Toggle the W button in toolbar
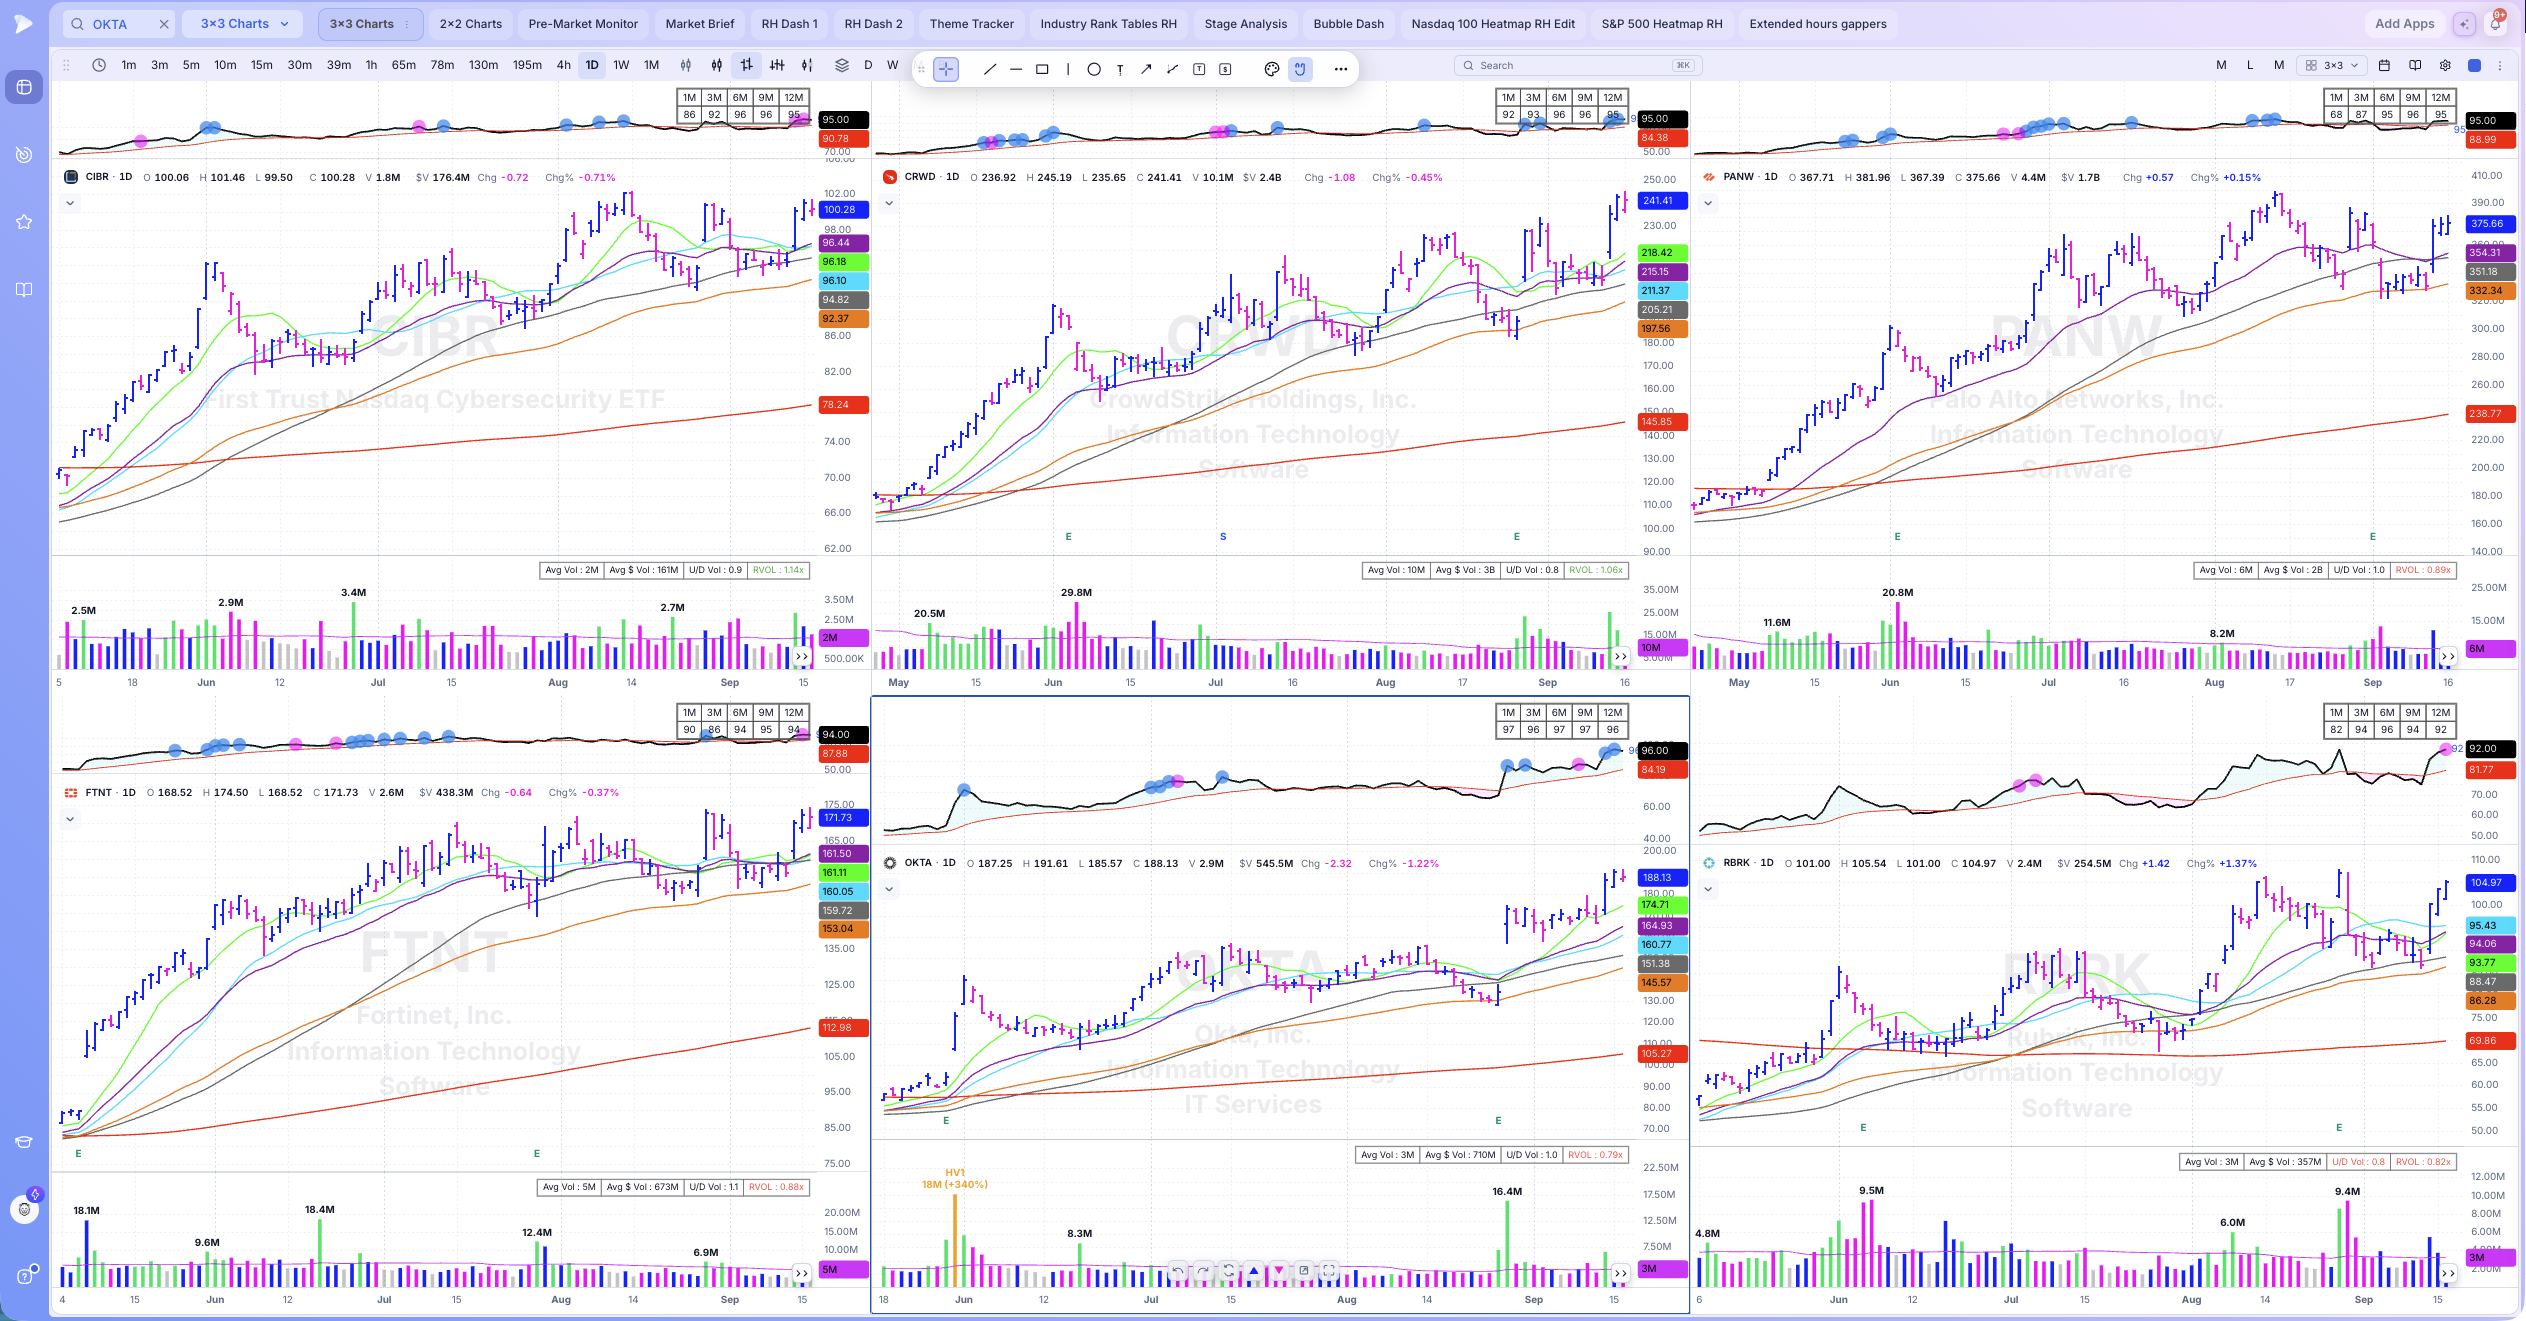The height and width of the screenshot is (1321, 2526). click(x=893, y=65)
